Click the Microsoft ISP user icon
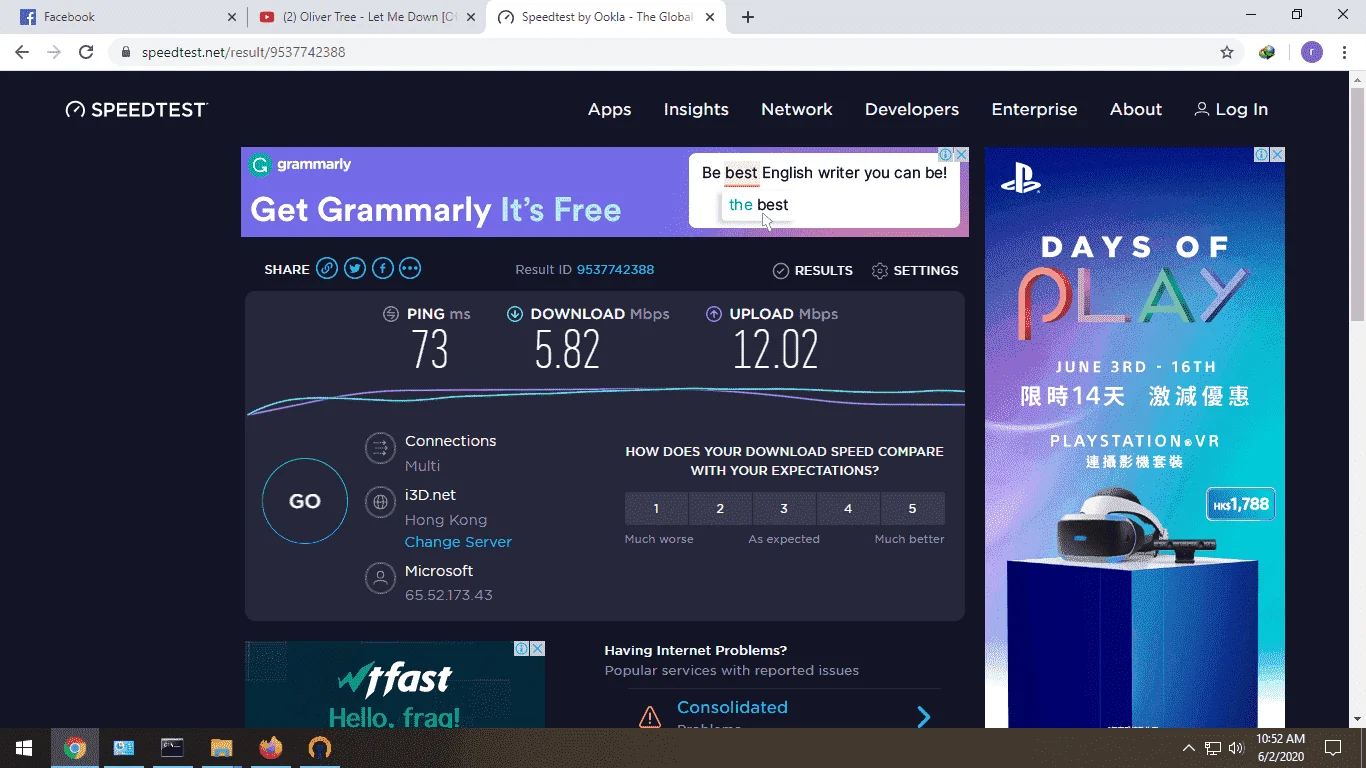 point(380,578)
